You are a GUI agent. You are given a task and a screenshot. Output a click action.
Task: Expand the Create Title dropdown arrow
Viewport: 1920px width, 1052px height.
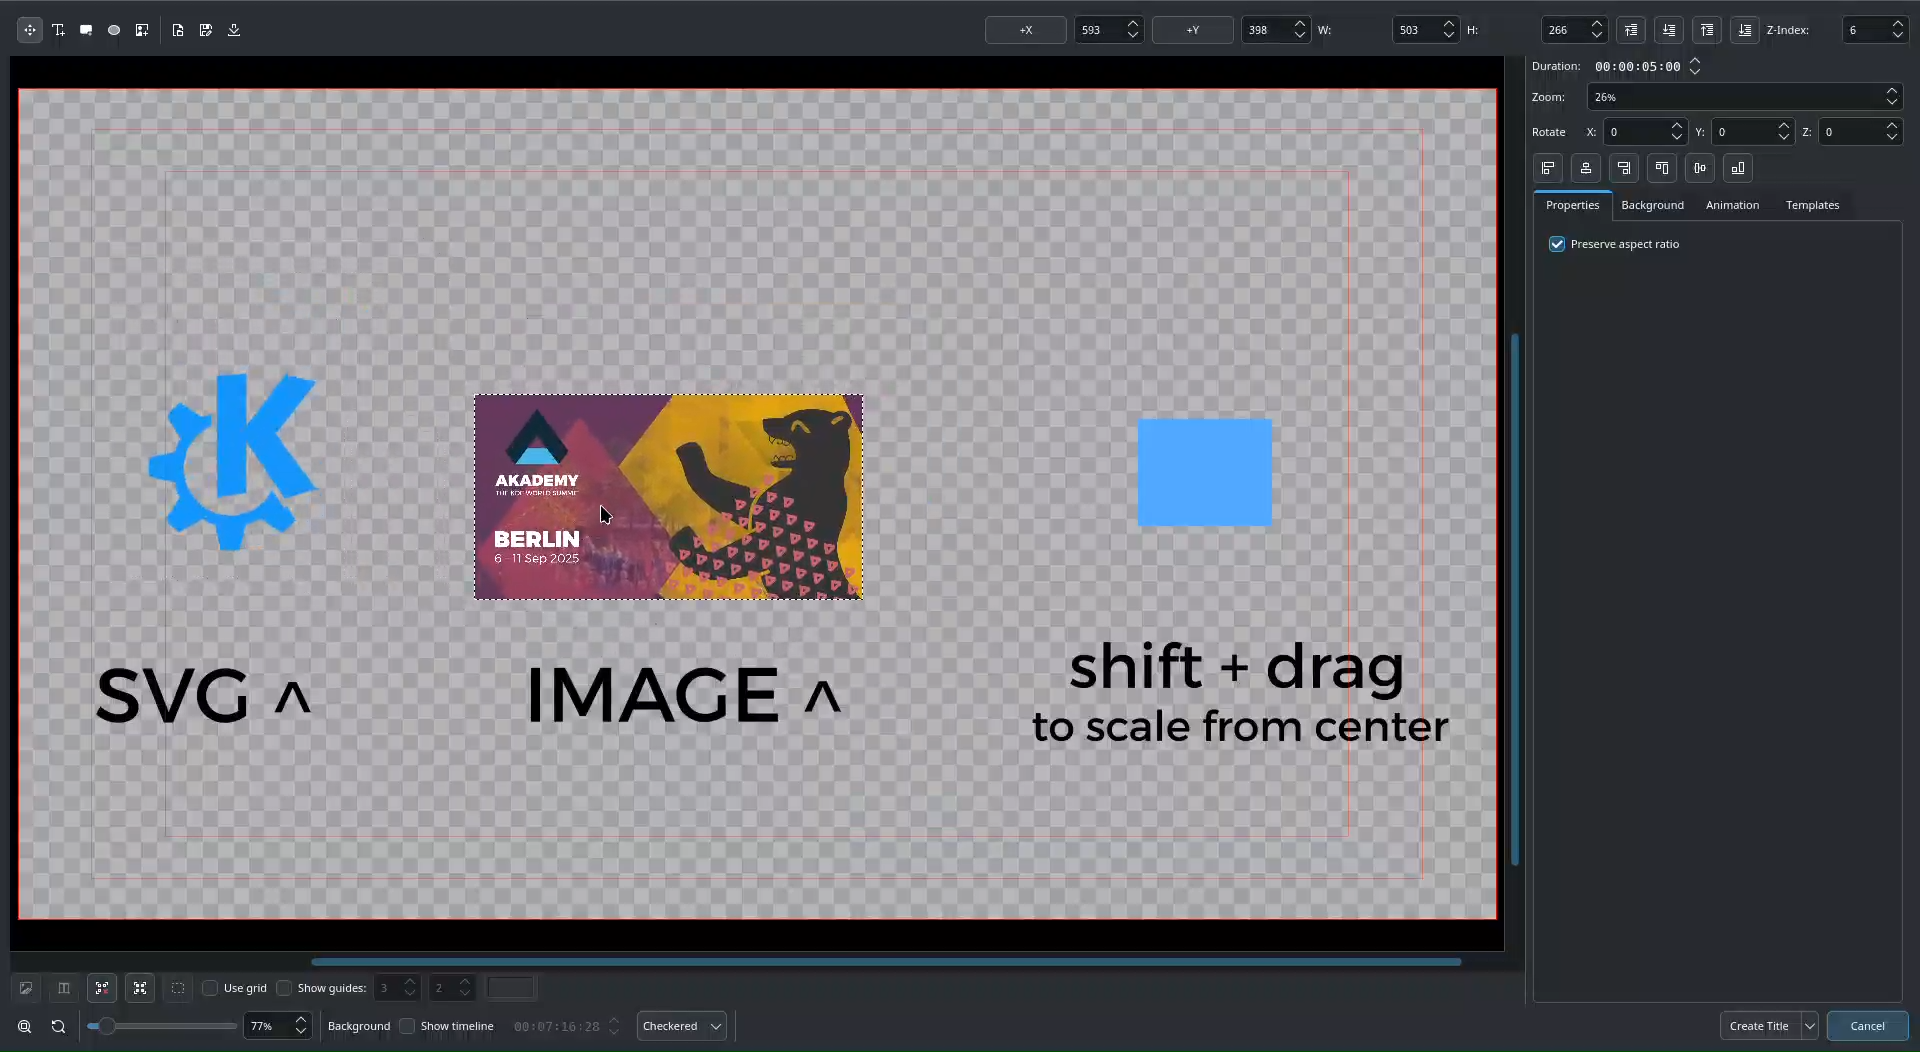pos(1809,1026)
